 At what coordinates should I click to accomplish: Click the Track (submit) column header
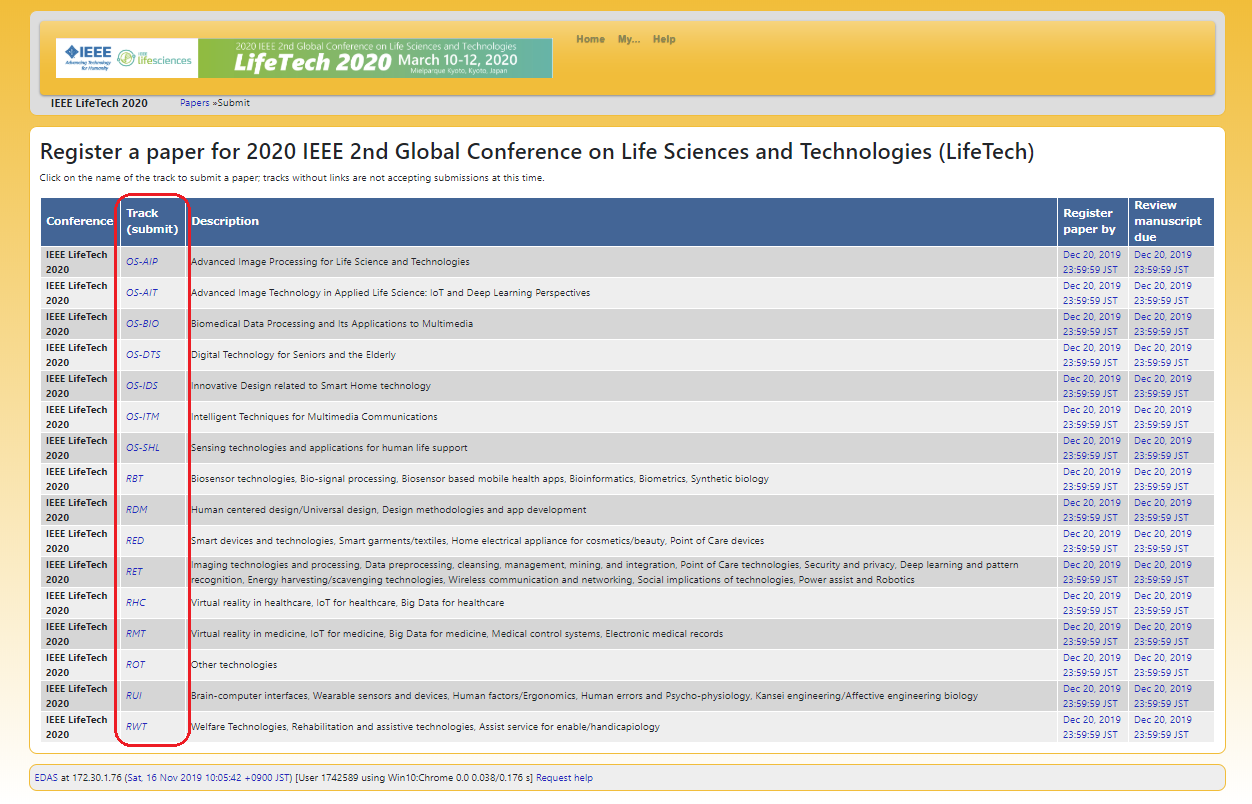pyautogui.click(x=152, y=222)
